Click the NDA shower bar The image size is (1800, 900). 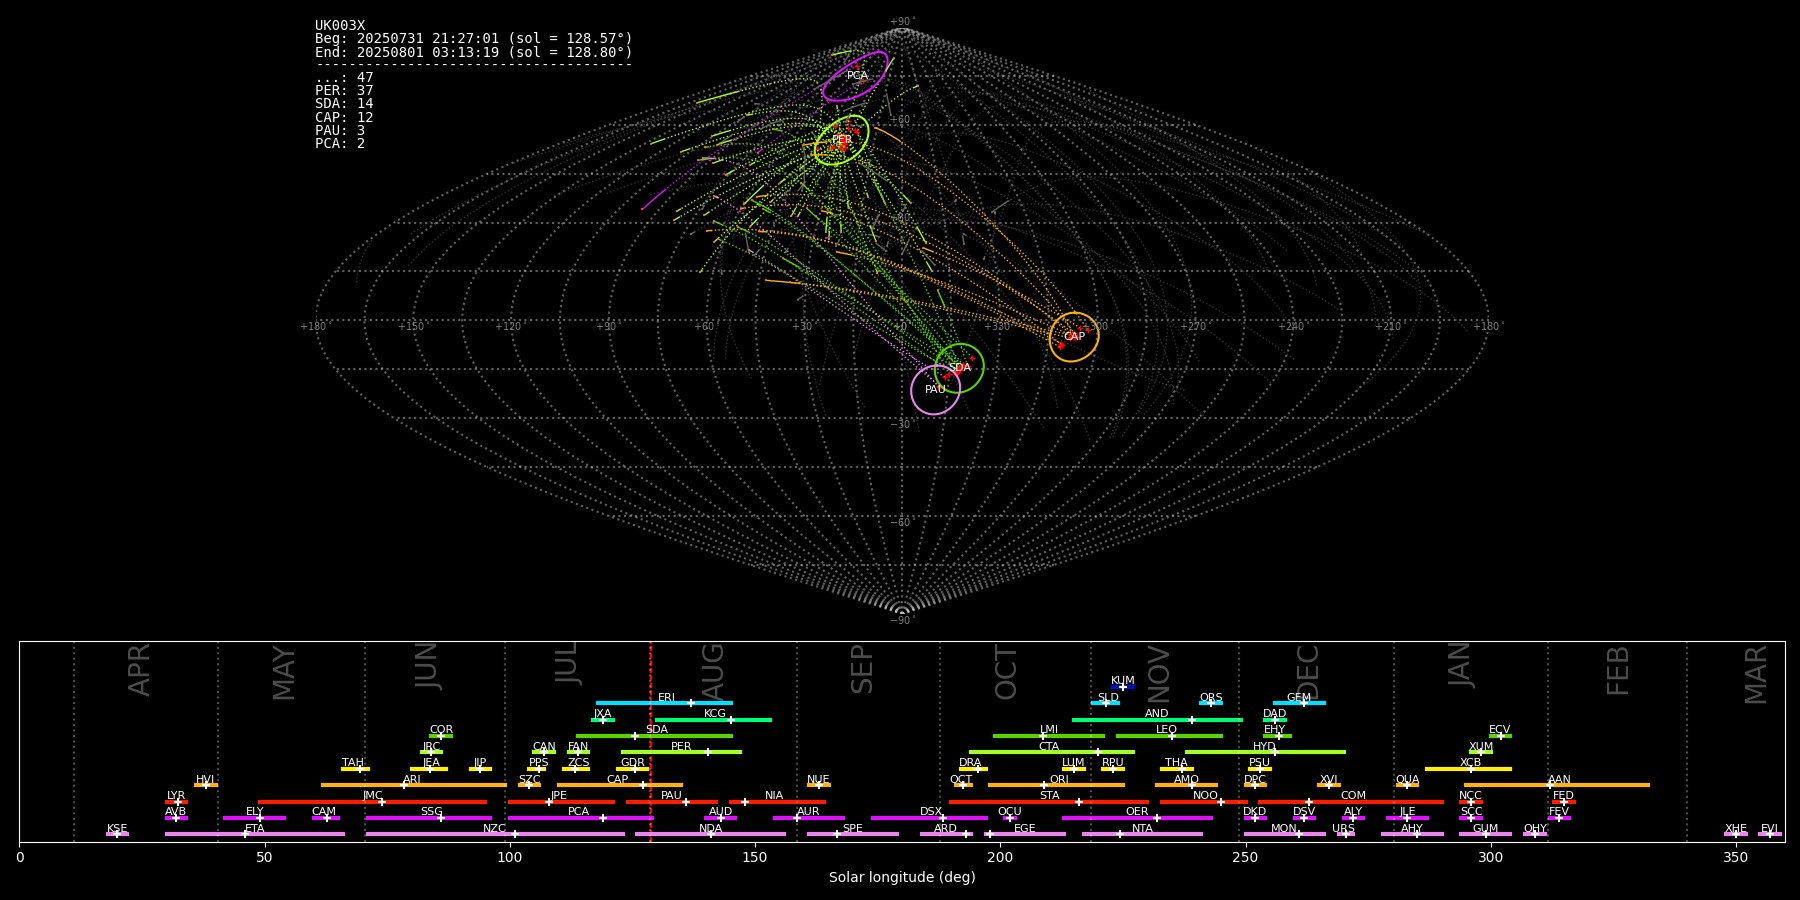tap(710, 834)
